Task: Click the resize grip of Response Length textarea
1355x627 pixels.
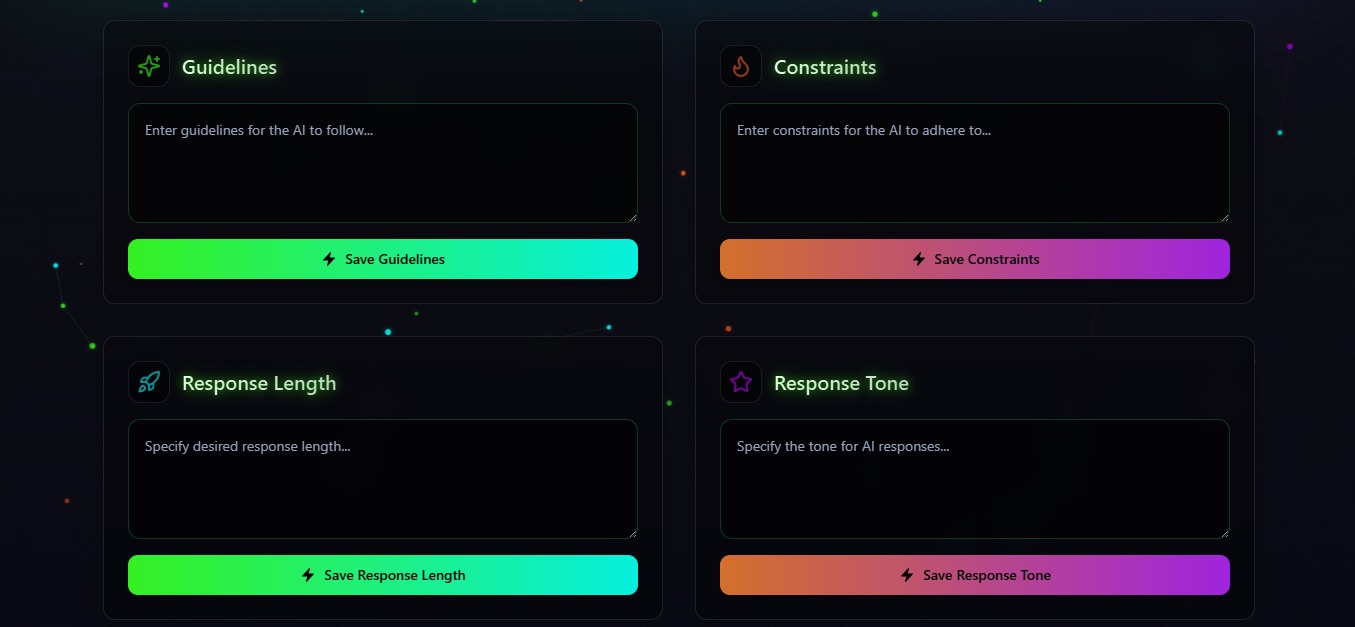Action: click(x=632, y=533)
